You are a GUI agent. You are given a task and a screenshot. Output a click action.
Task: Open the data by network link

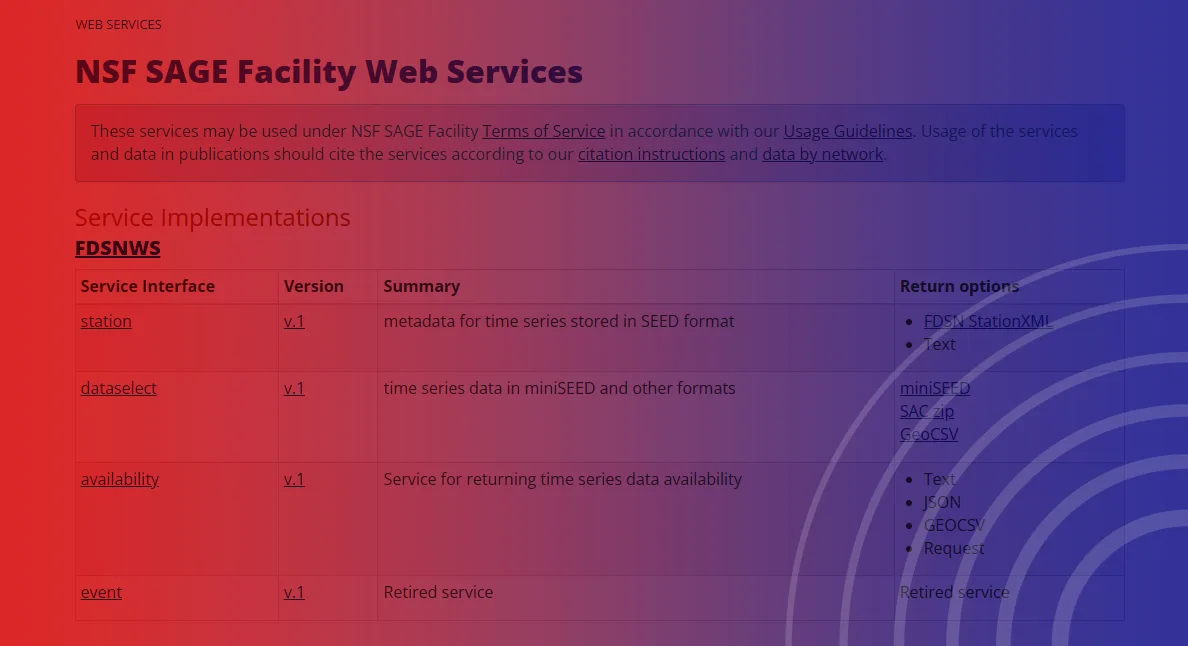pos(822,154)
